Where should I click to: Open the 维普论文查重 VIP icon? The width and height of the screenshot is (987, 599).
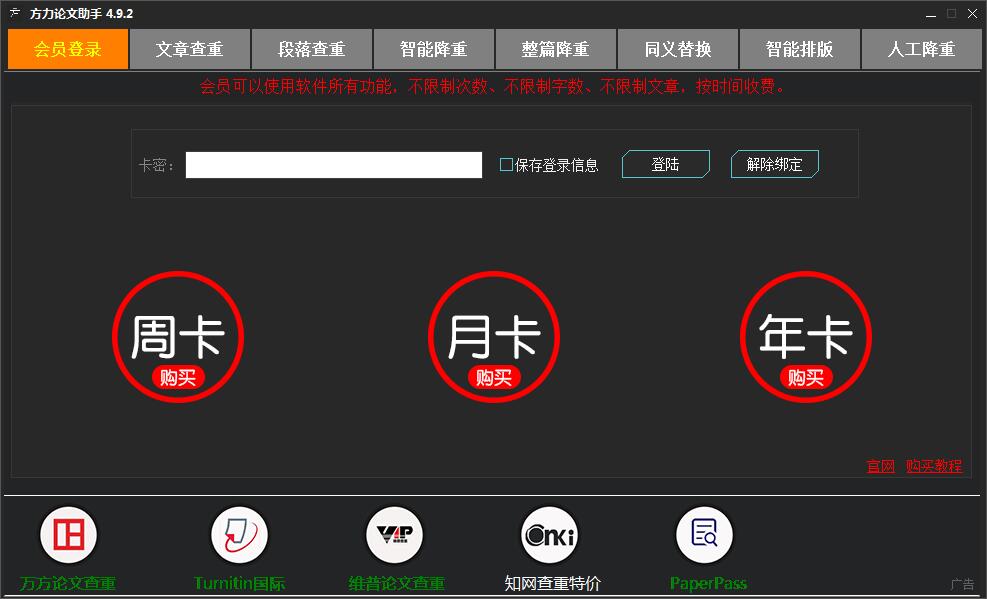tap(394, 534)
